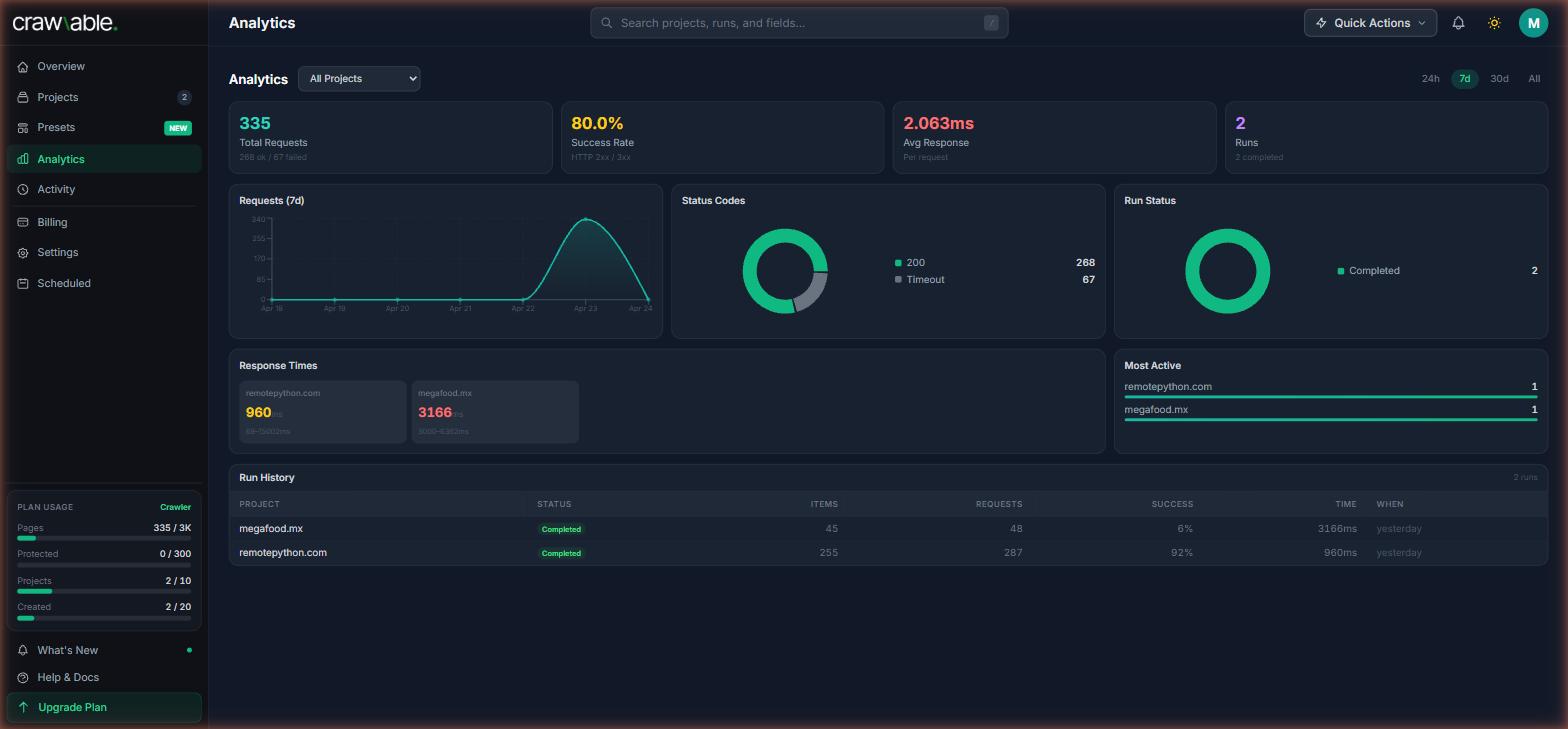
Task: Toggle light theme with sun icon
Action: tap(1494, 23)
